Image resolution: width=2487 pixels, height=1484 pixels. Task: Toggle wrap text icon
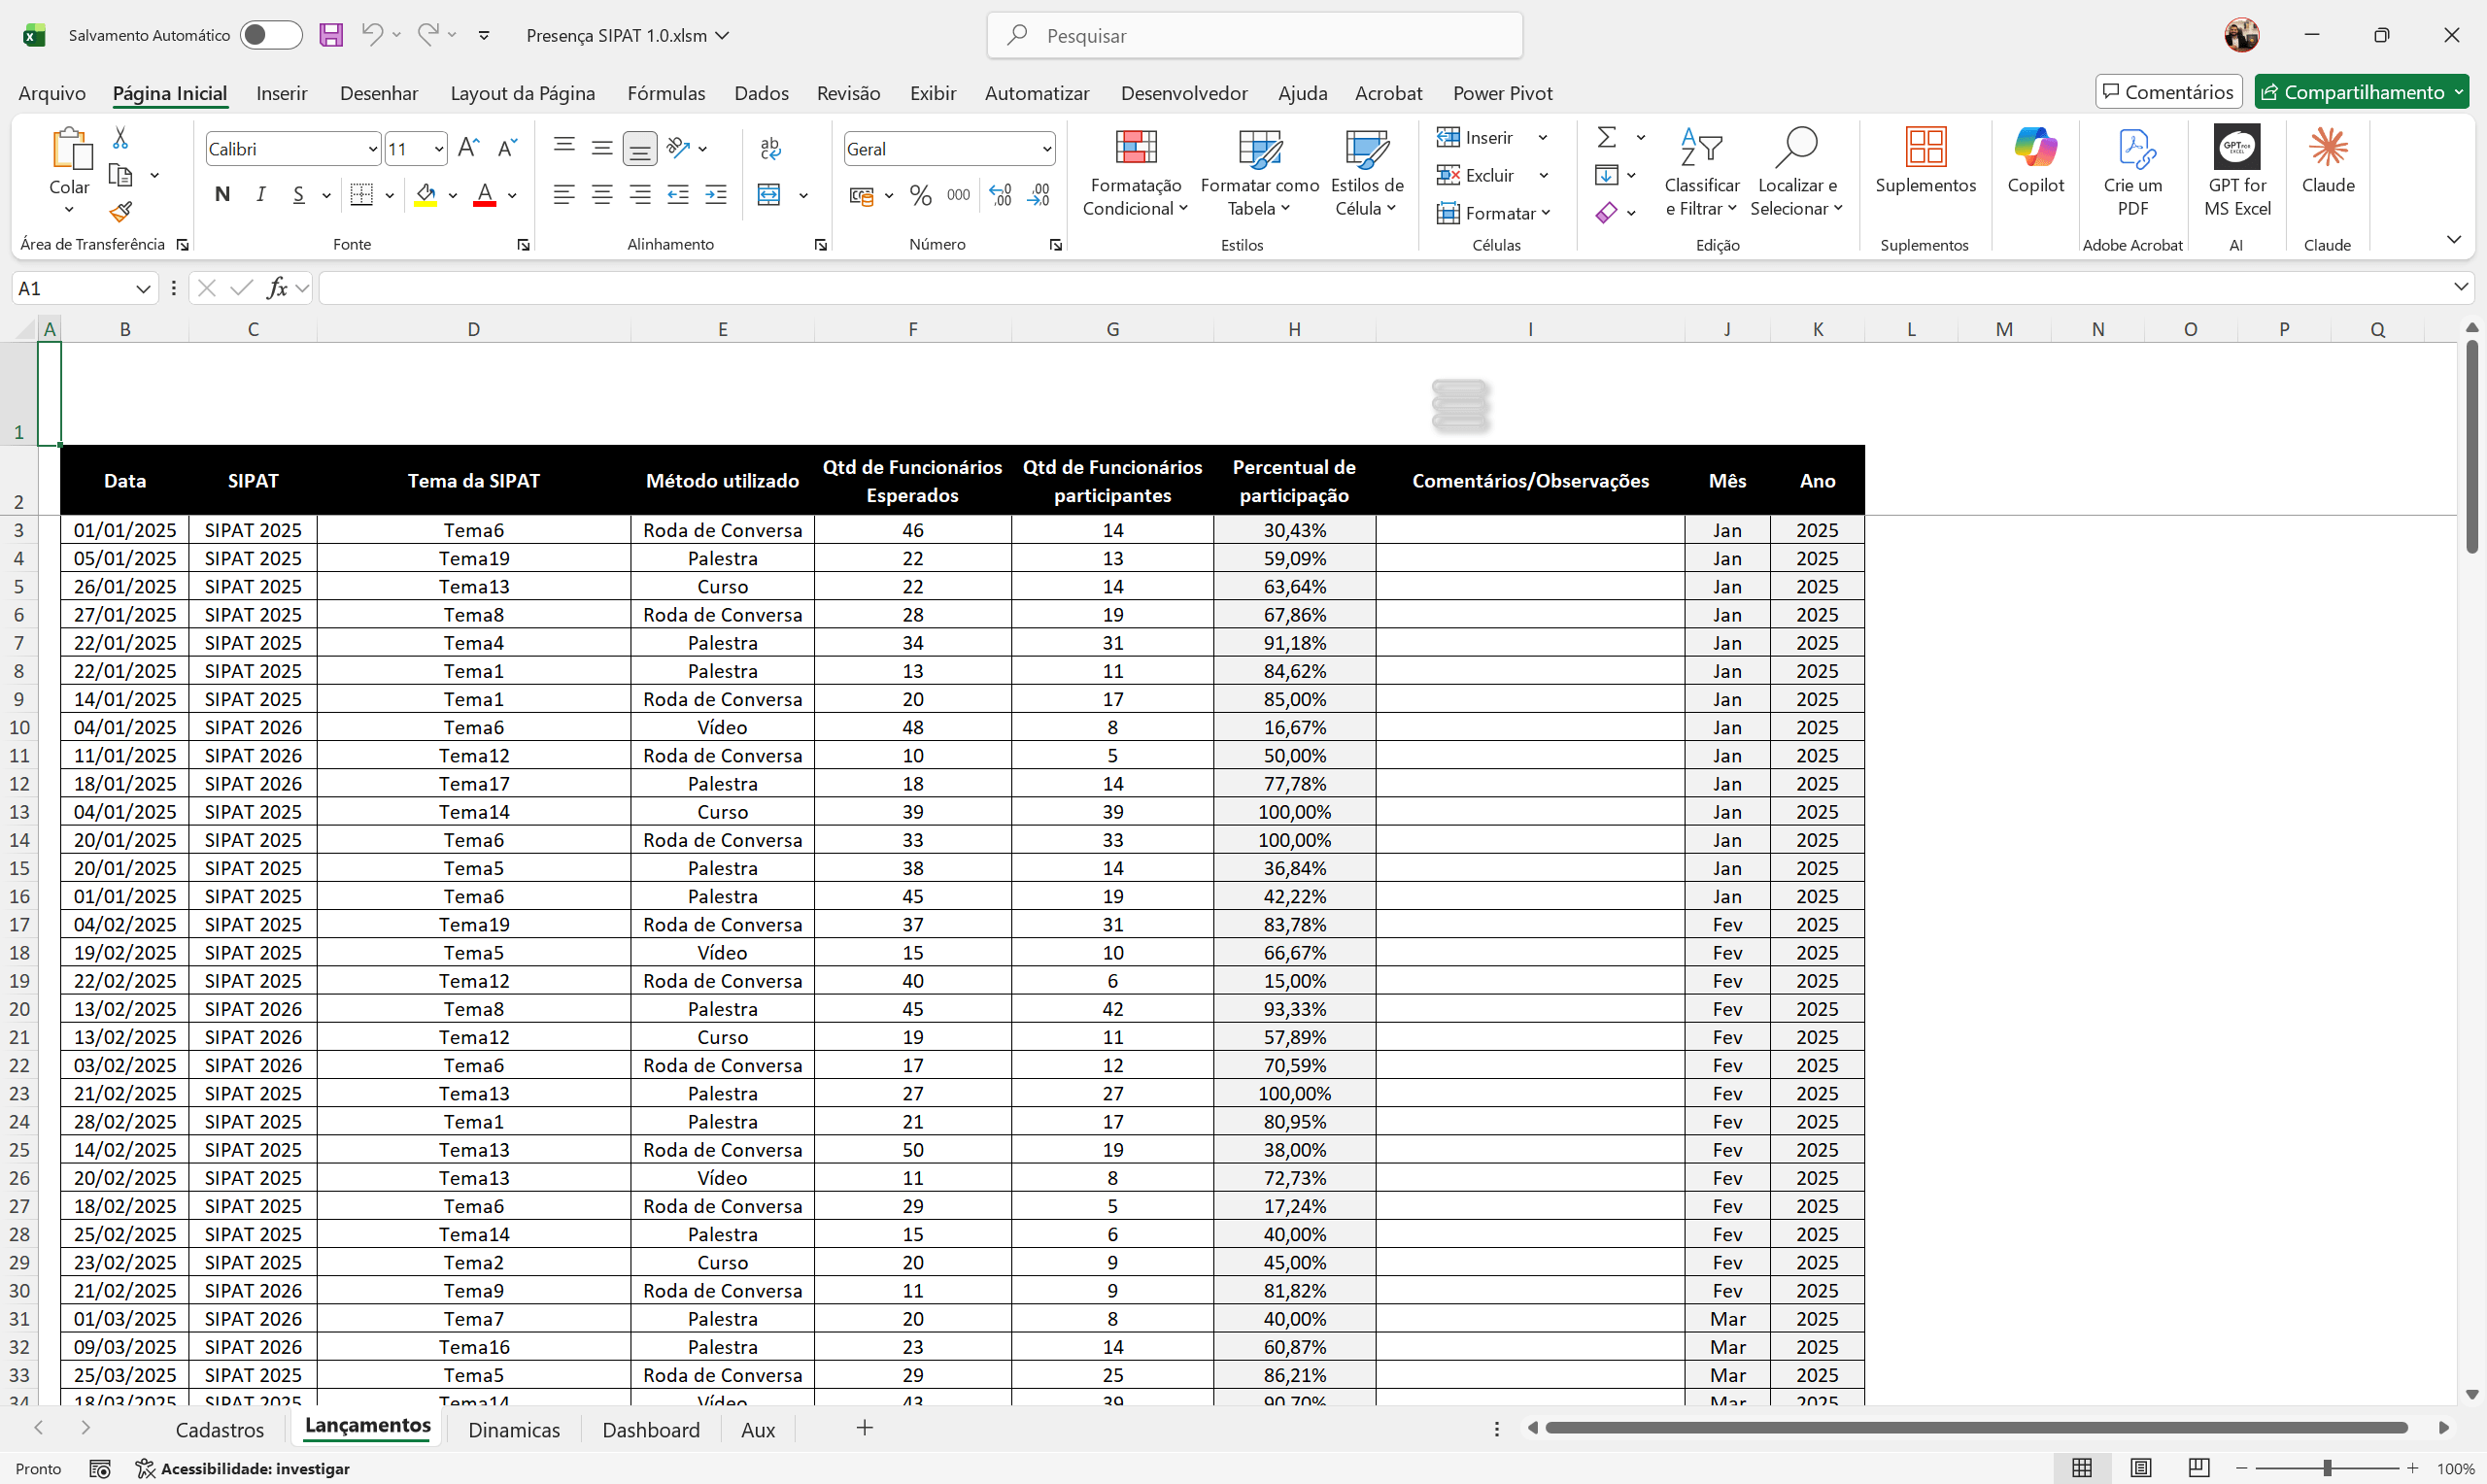point(770,148)
